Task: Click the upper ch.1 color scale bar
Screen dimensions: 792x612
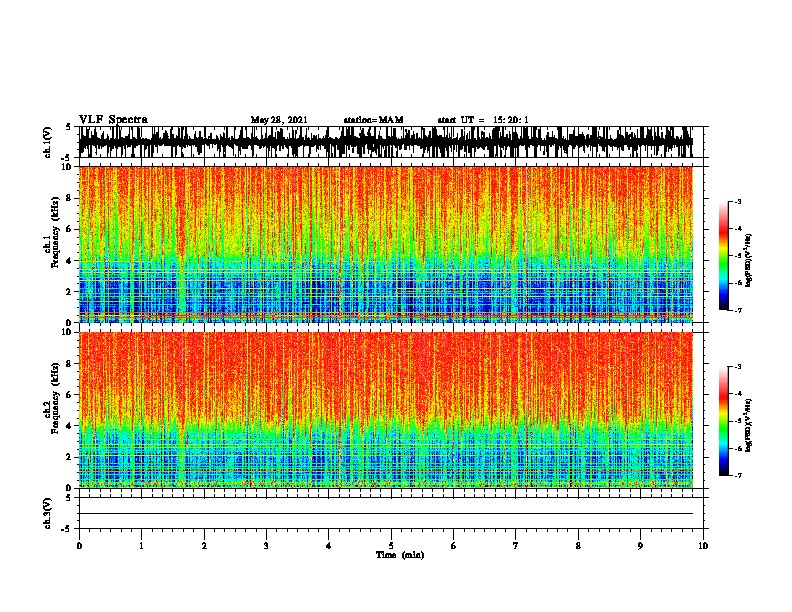Action: tap(723, 256)
